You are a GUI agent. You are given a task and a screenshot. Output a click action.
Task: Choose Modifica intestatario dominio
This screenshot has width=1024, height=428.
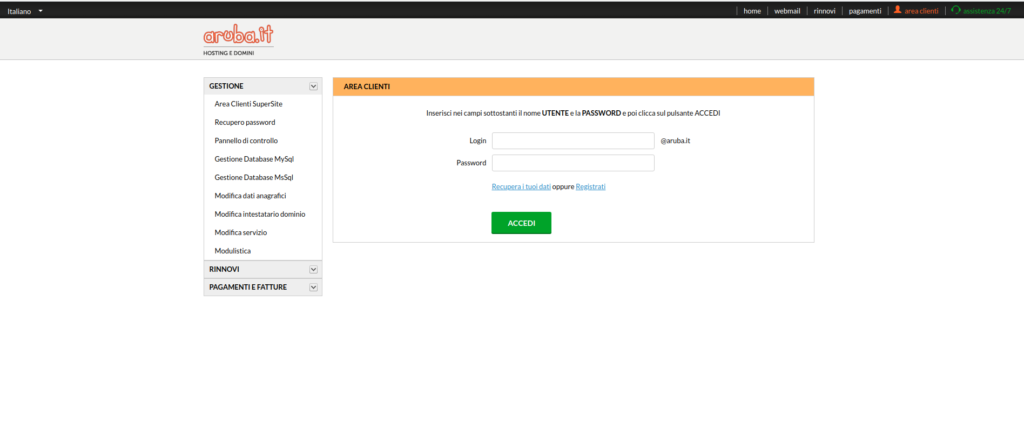[x=260, y=214]
